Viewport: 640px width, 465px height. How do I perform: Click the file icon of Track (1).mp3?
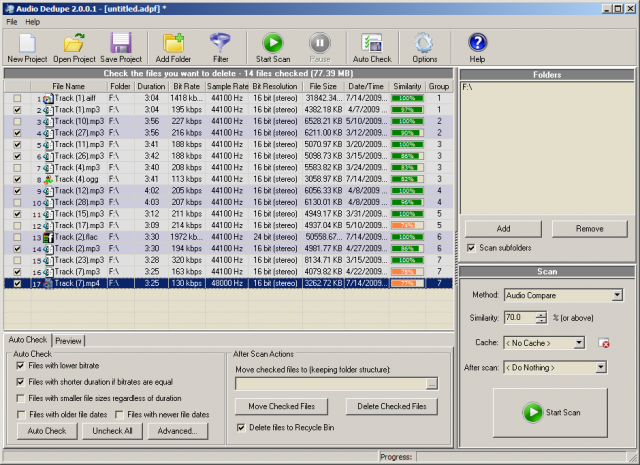point(48,110)
